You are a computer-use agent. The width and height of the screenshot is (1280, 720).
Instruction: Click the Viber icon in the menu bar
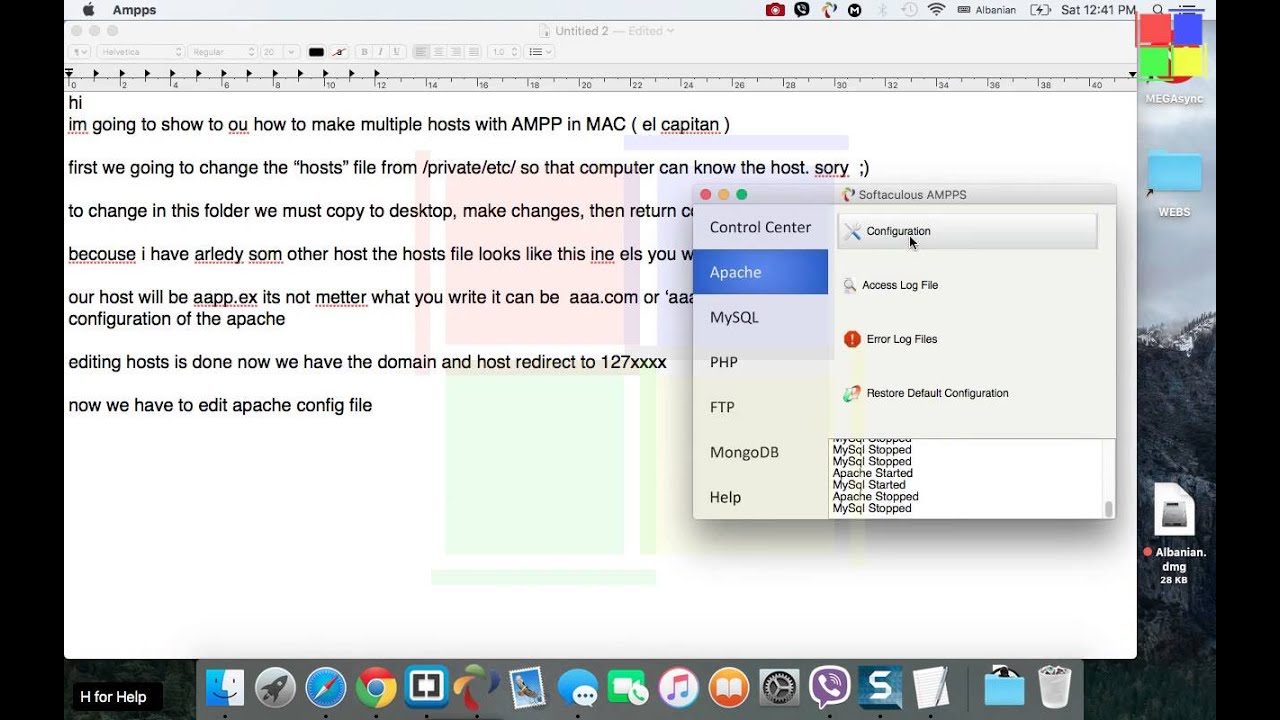point(802,10)
